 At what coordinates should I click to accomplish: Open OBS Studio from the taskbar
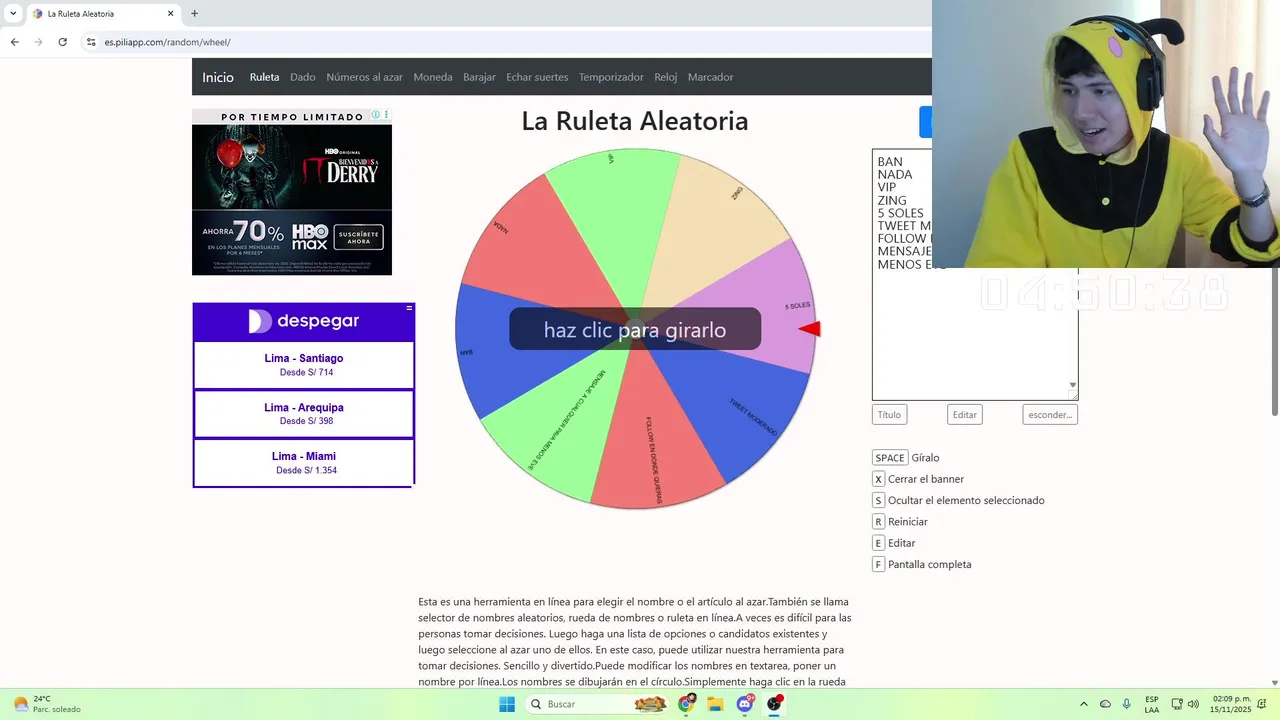tap(774, 704)
